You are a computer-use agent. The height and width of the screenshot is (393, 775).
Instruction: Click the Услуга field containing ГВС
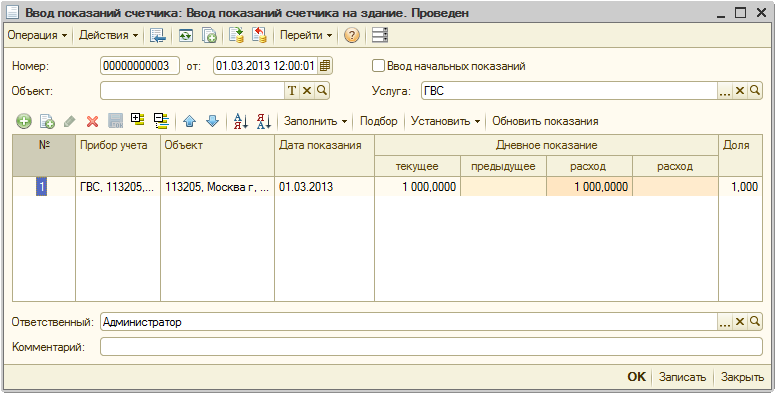(569, 91)
